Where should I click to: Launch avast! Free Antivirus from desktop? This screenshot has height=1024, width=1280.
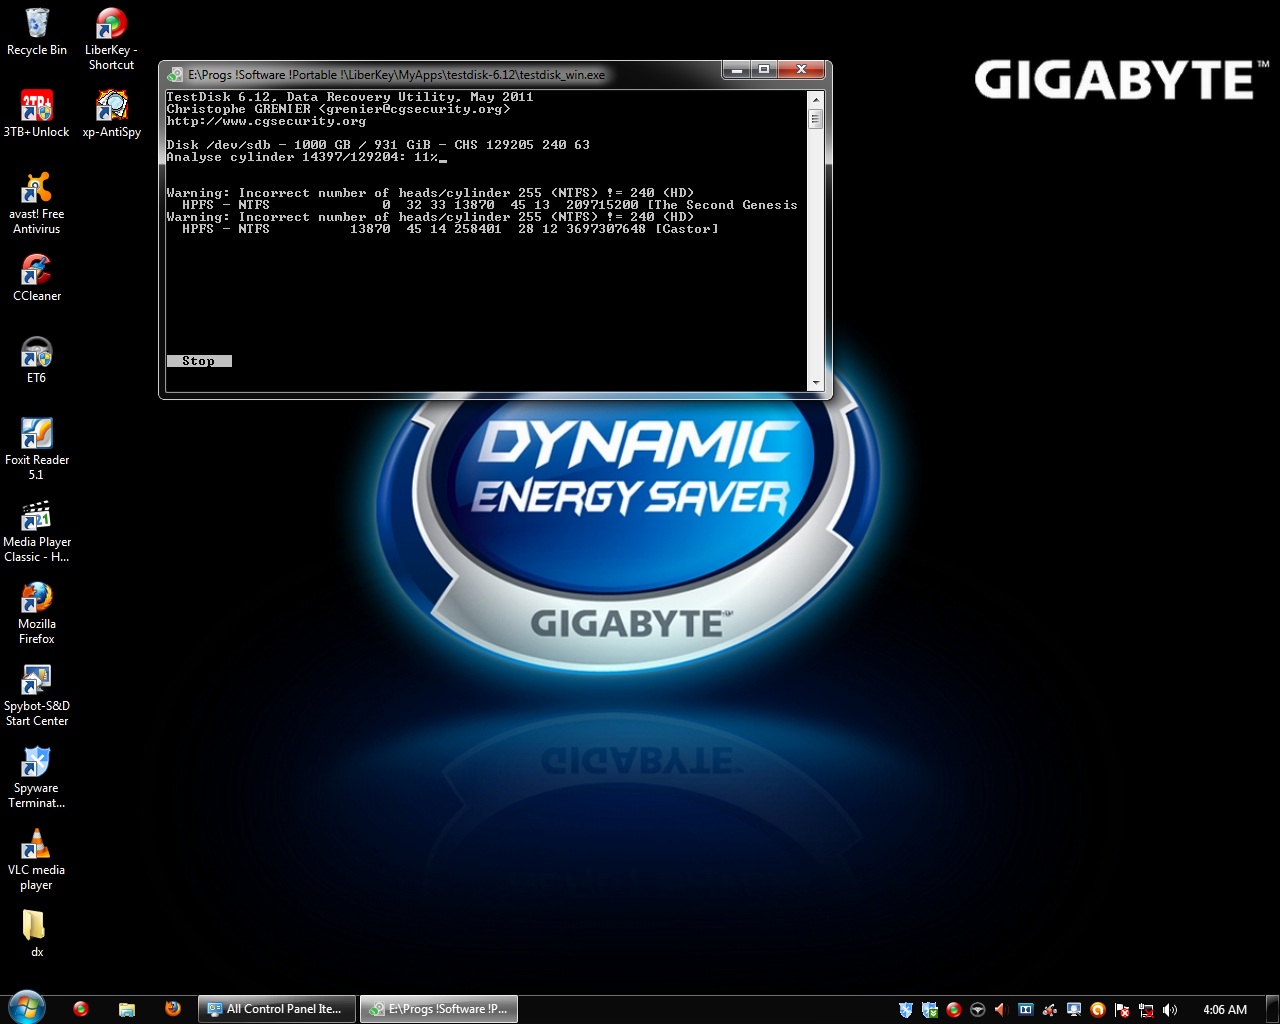[x=37, y=203]
